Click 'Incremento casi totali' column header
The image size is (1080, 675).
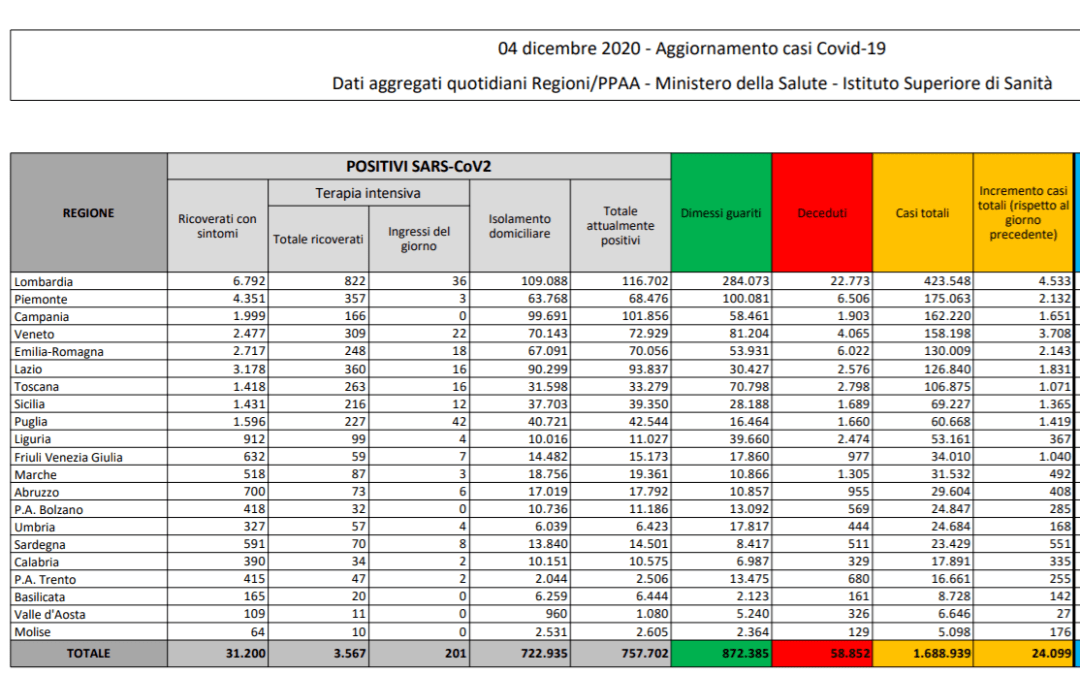(1024, 213)
